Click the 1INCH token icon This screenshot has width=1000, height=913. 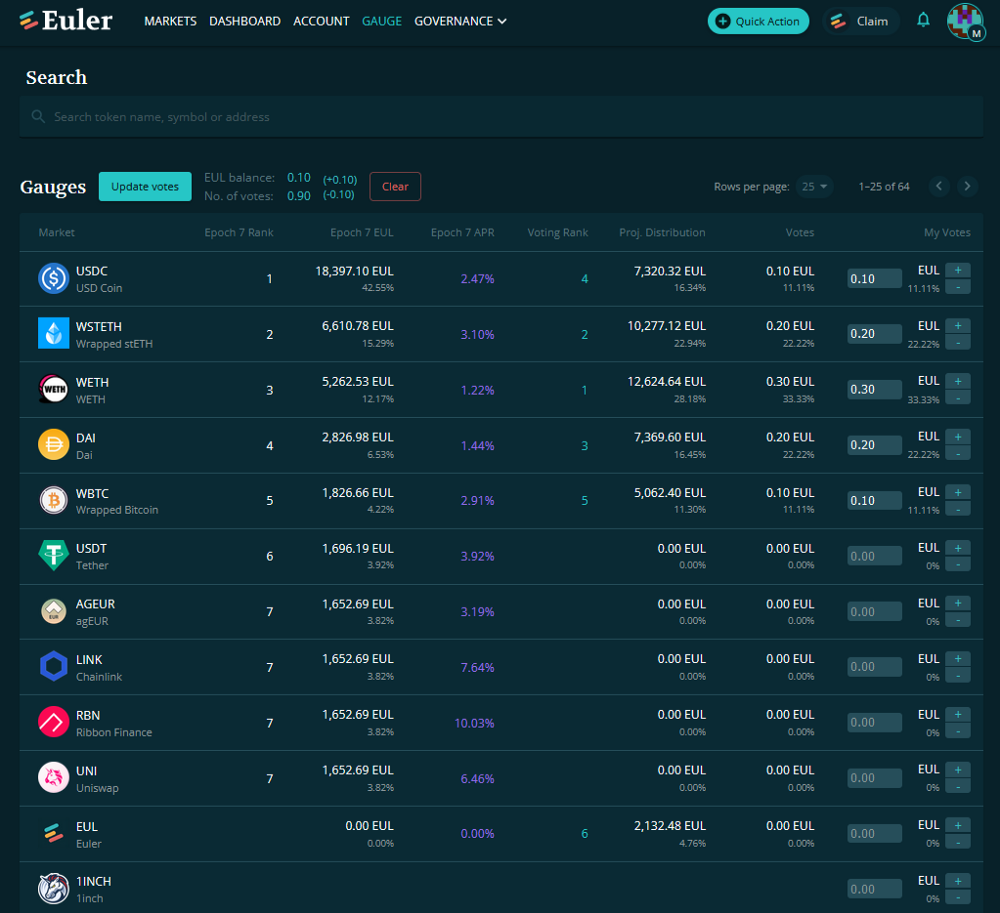(54, 889)
